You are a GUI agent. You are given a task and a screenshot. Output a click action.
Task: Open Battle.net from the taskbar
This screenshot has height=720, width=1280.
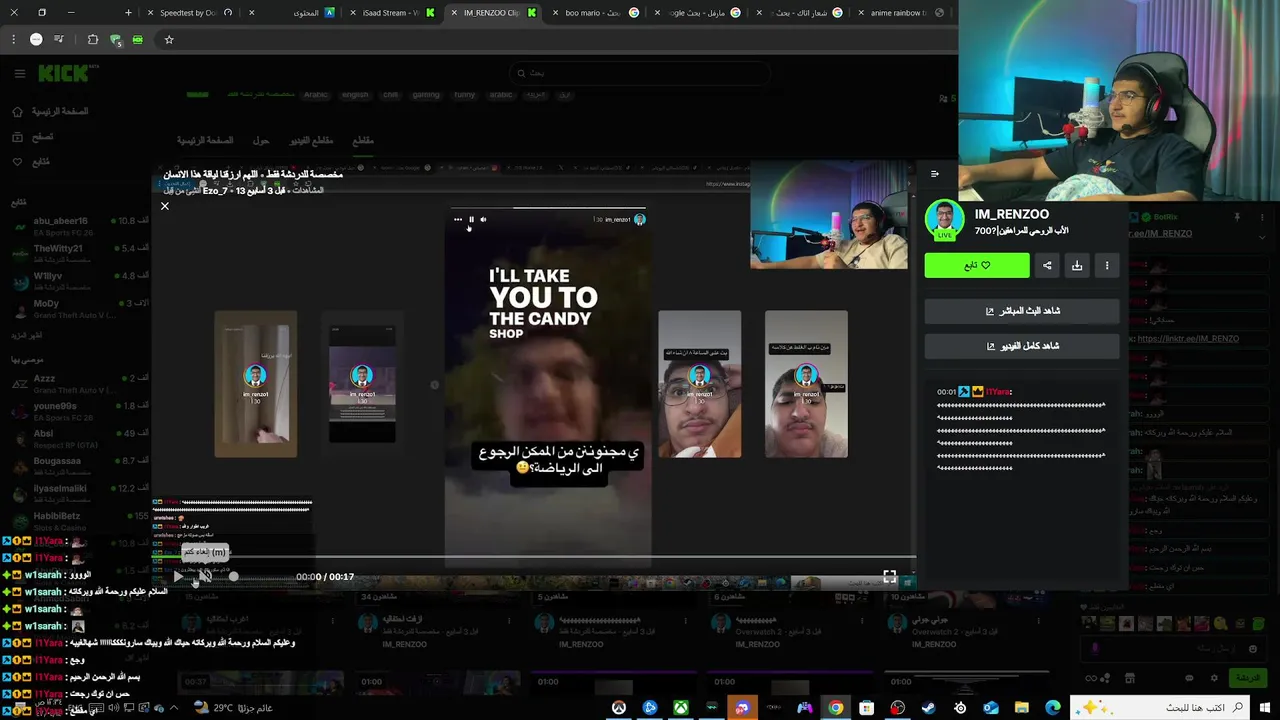[x=650, y=708]
